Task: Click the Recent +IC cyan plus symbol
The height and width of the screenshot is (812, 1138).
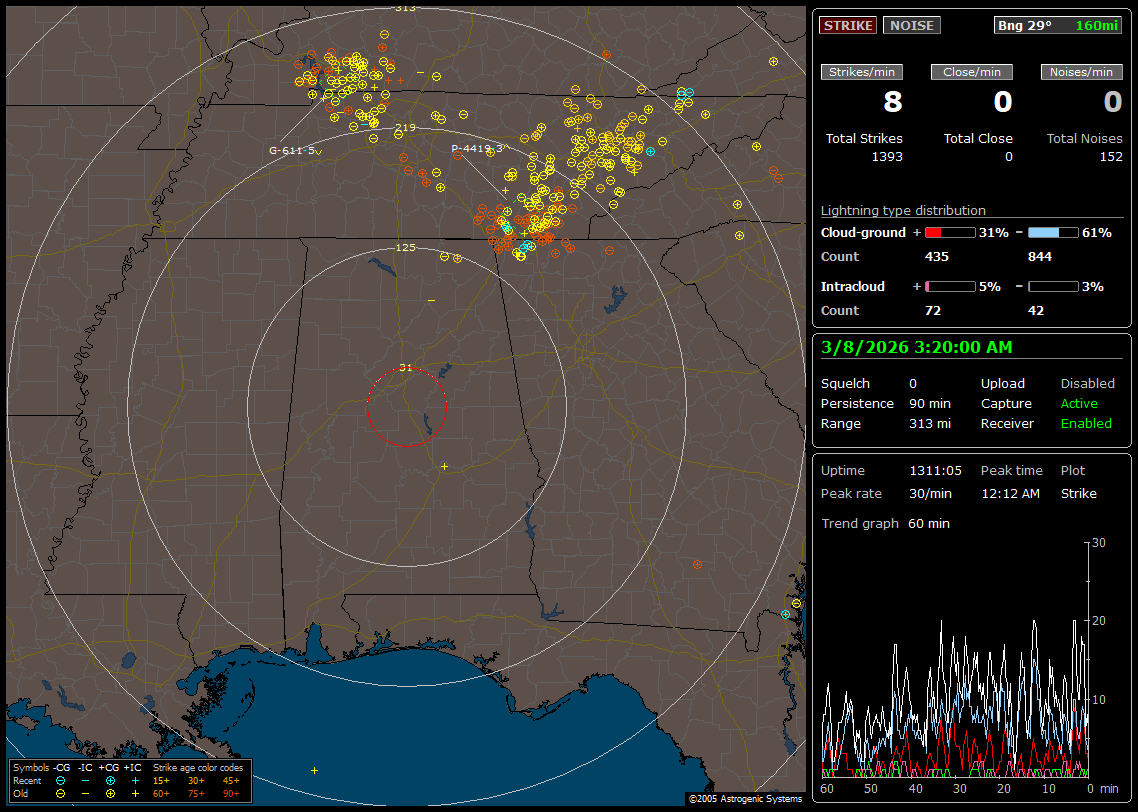Action: coord(135,780)
